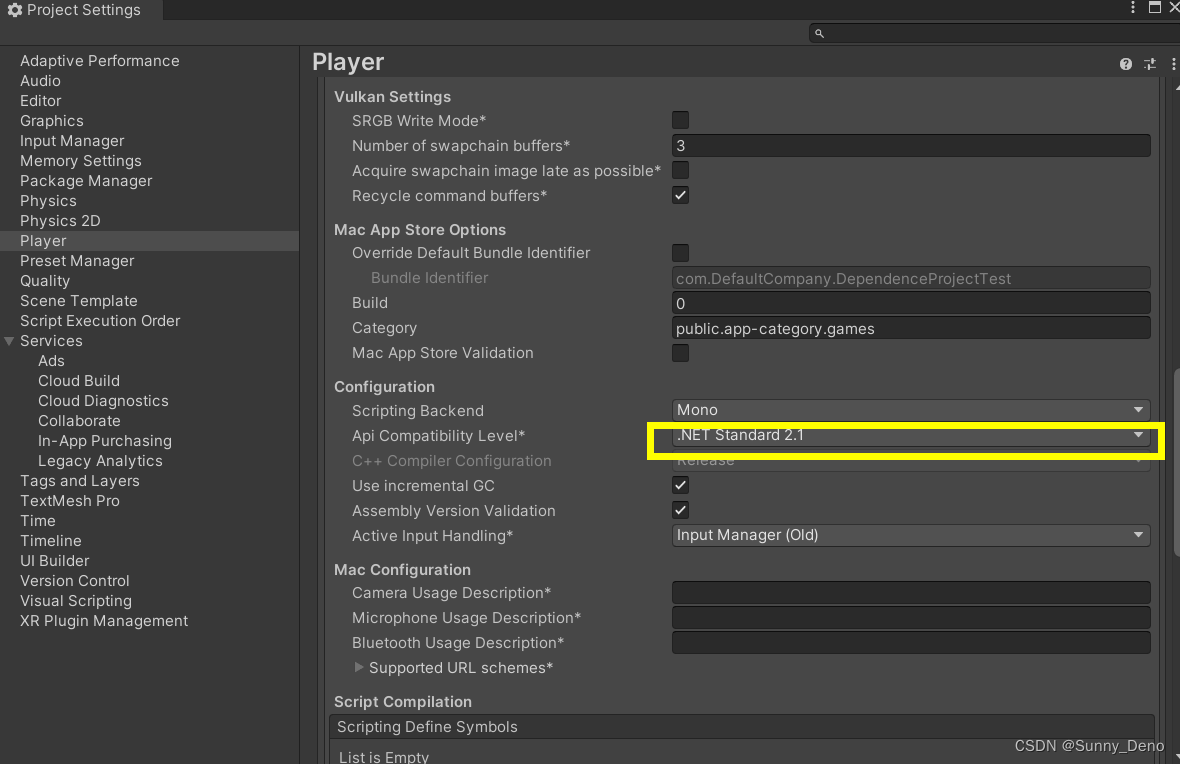Click the Camera Usage Description field
1180x764 pixels.
tap(910, 592)
